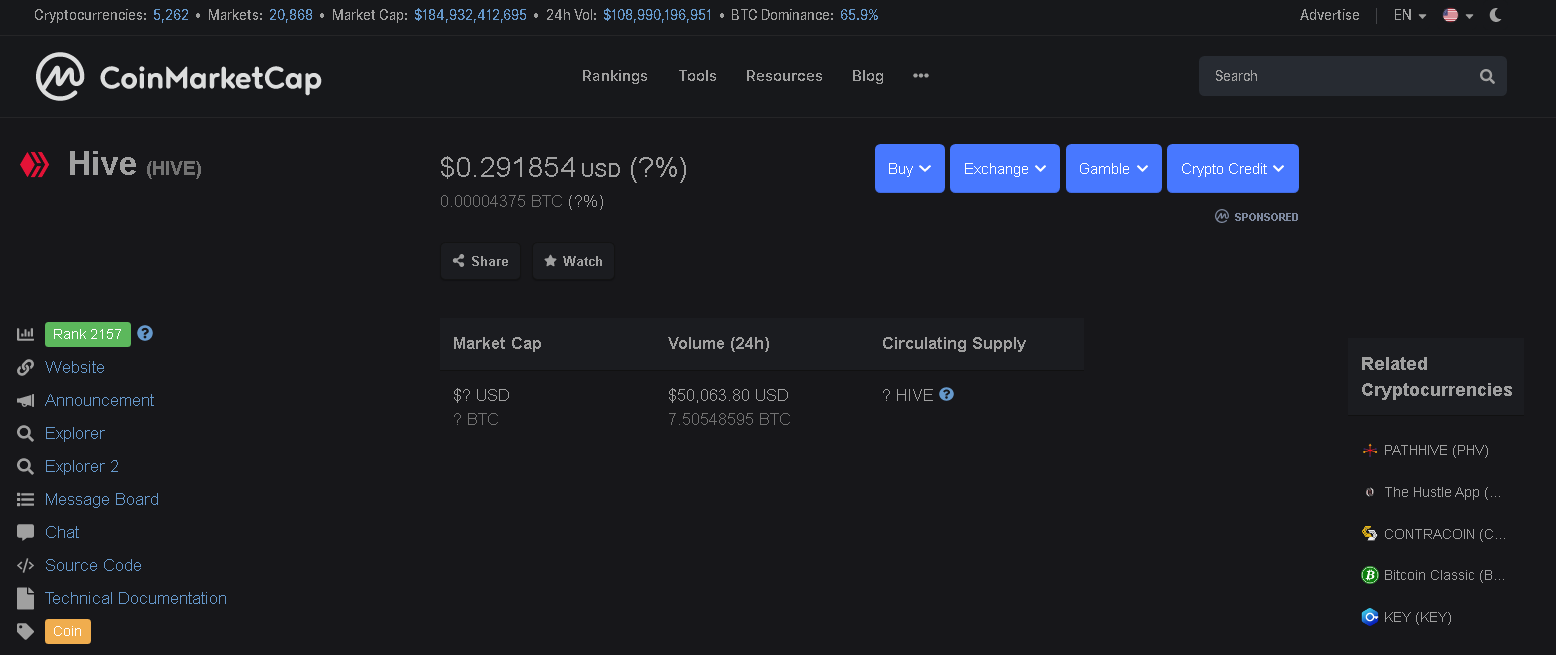Open the Buy dropdown
The image size is (1556, 655).
click(x=909, y=168)
